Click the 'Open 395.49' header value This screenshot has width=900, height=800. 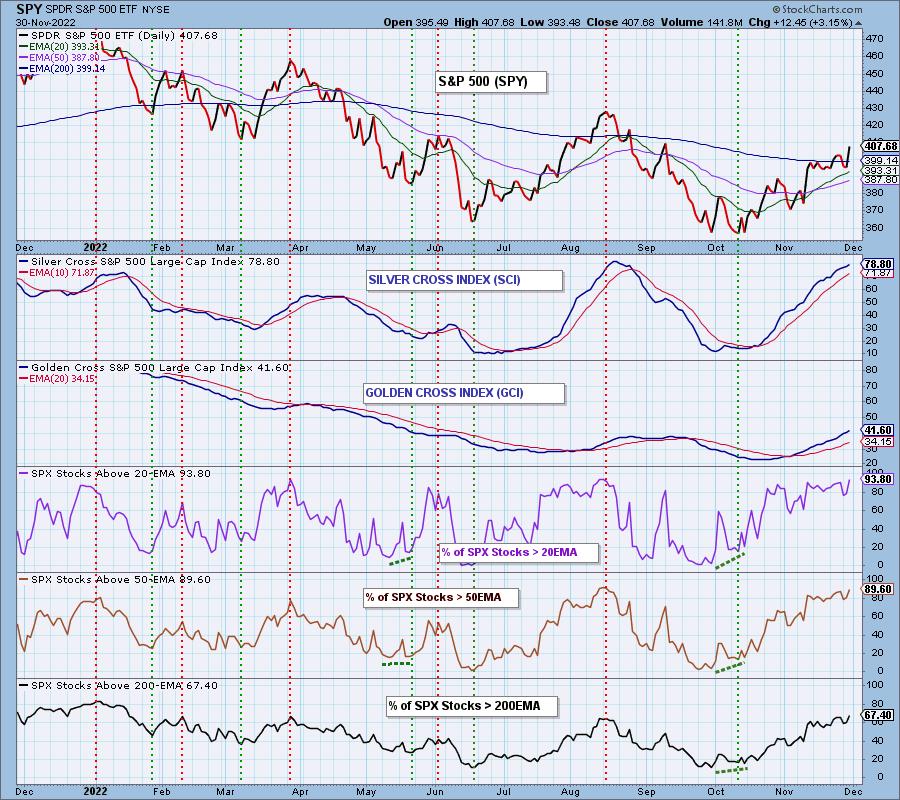416,22
